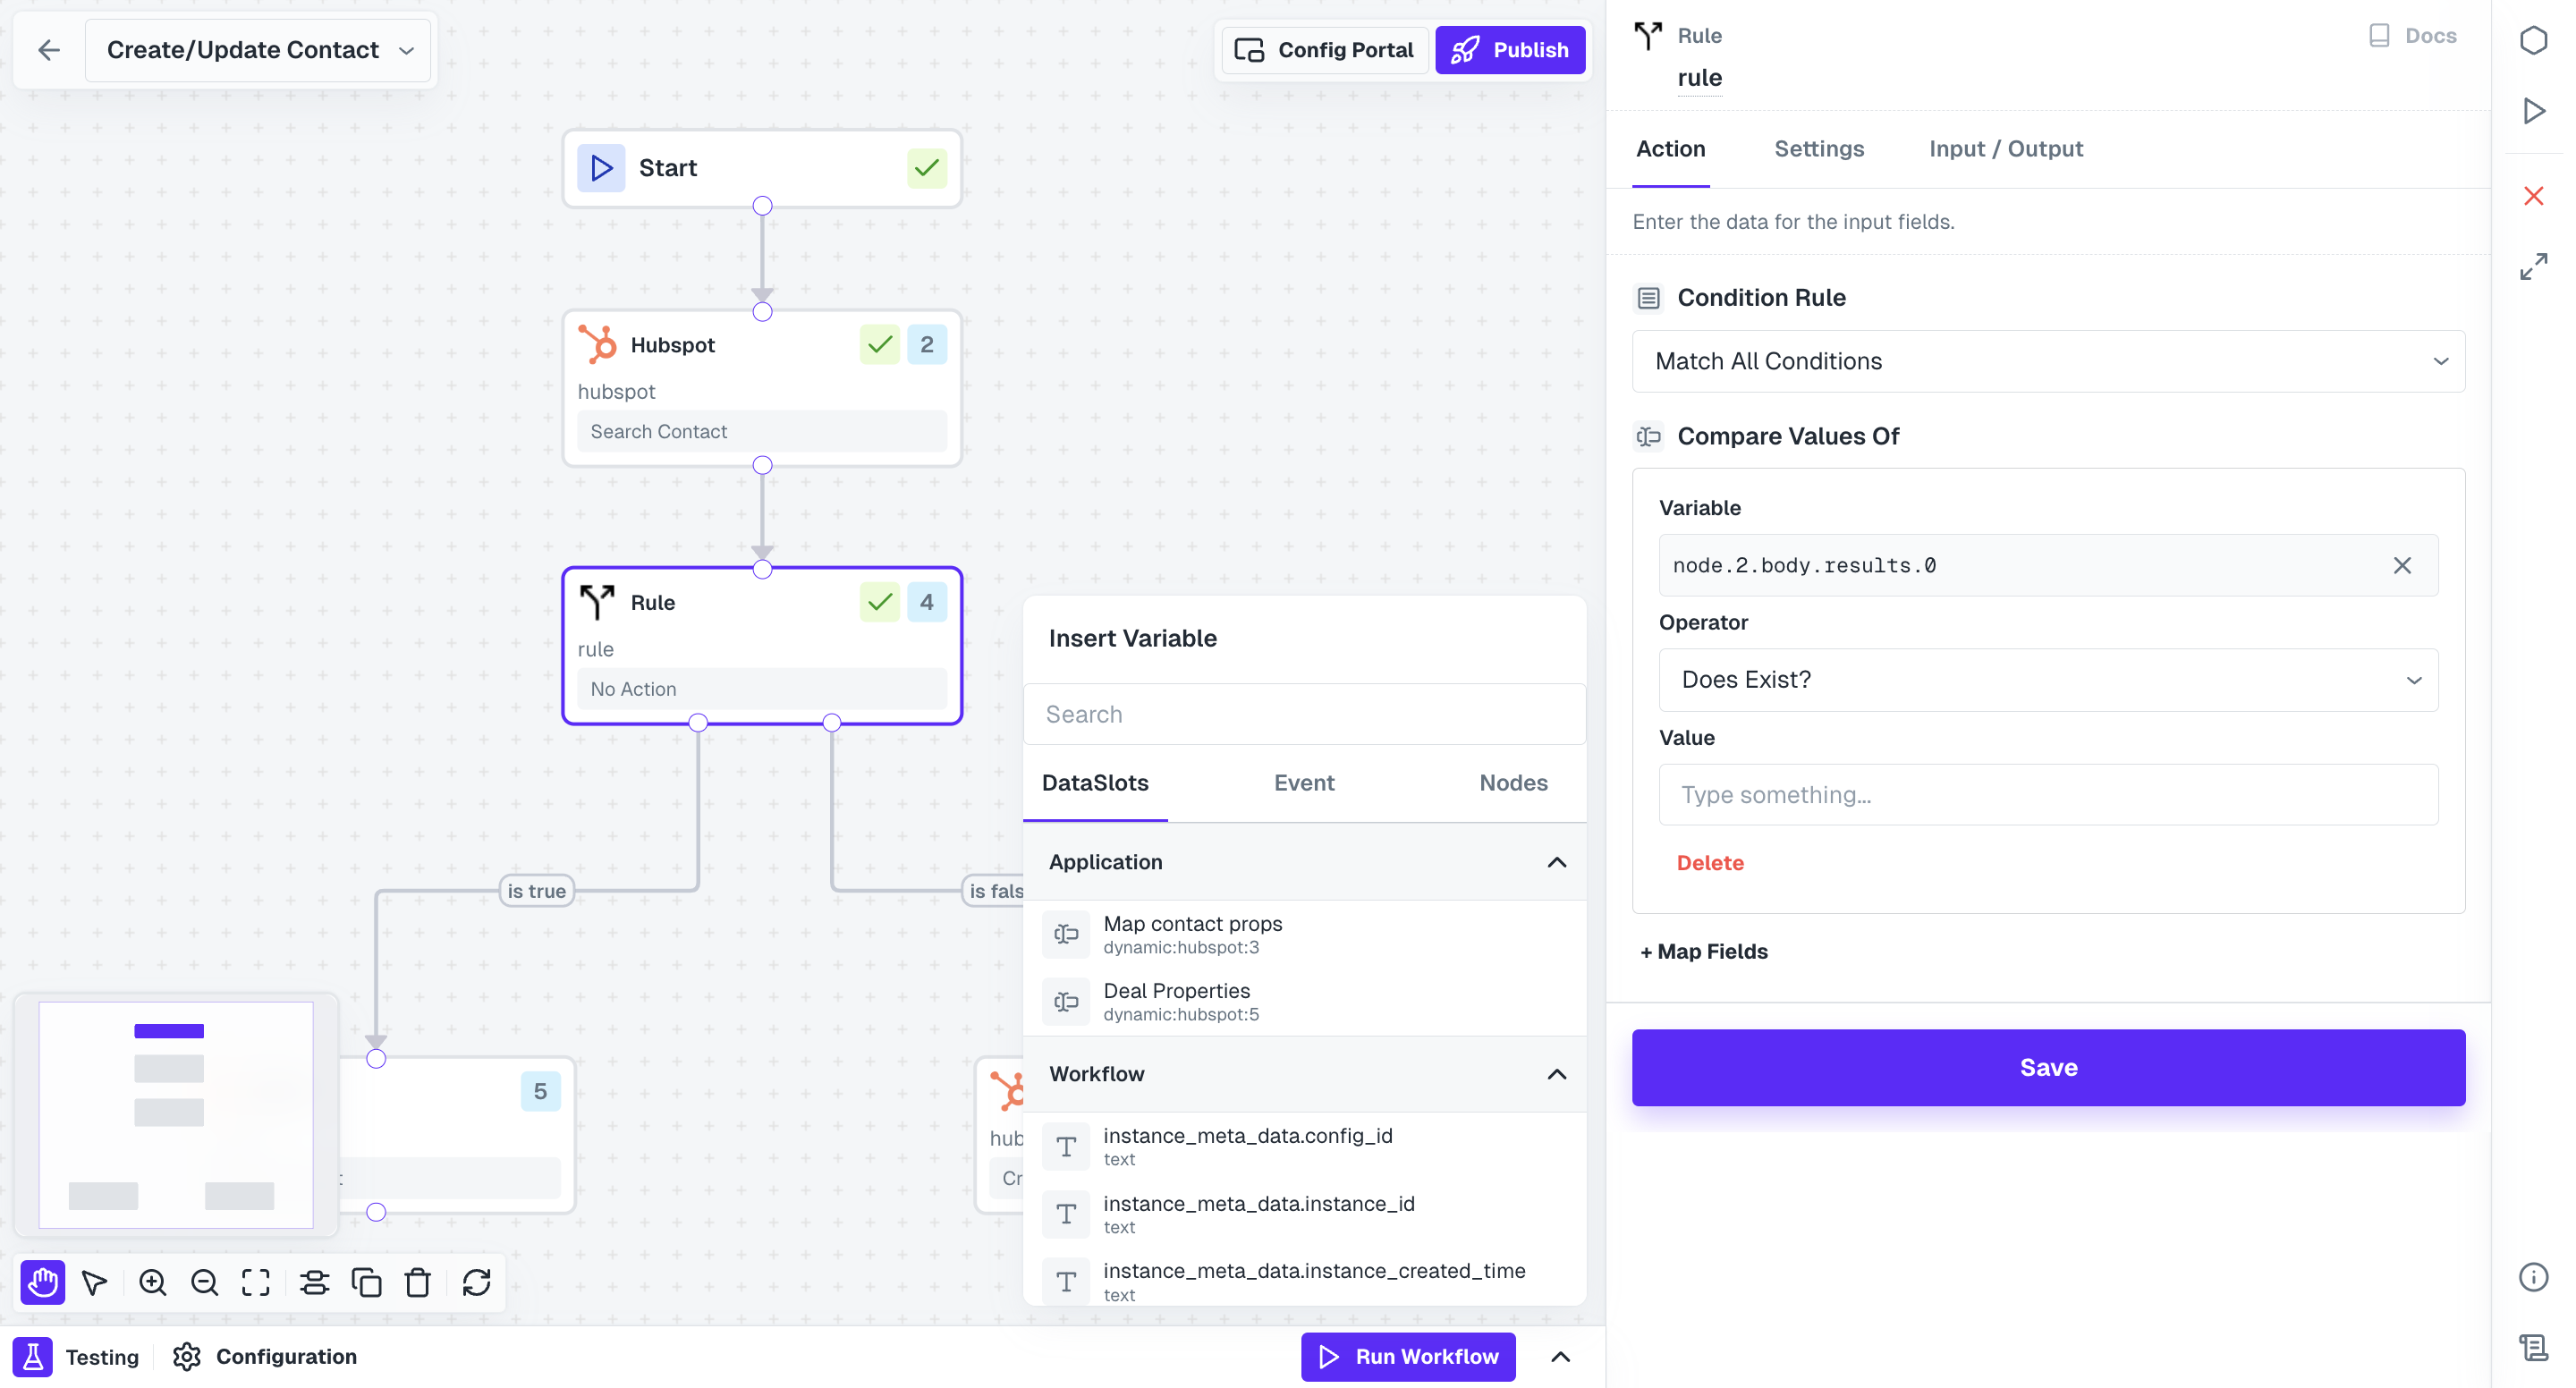Switch to the Settings tab
Screen dimensions: 2576x1388
coord(1818,148)
